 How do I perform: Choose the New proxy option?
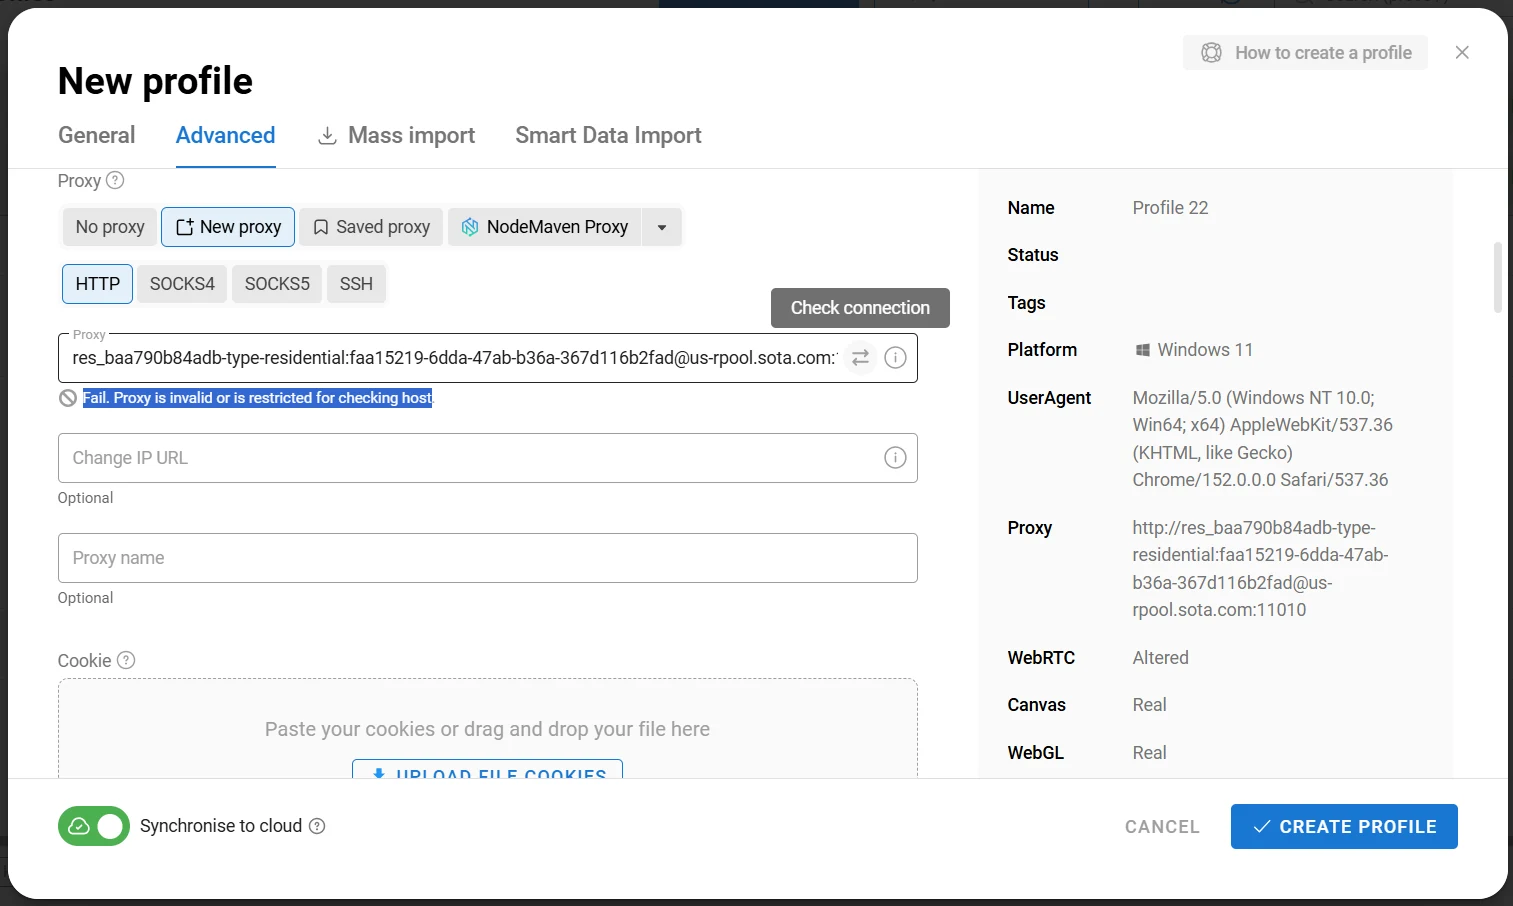228,227
